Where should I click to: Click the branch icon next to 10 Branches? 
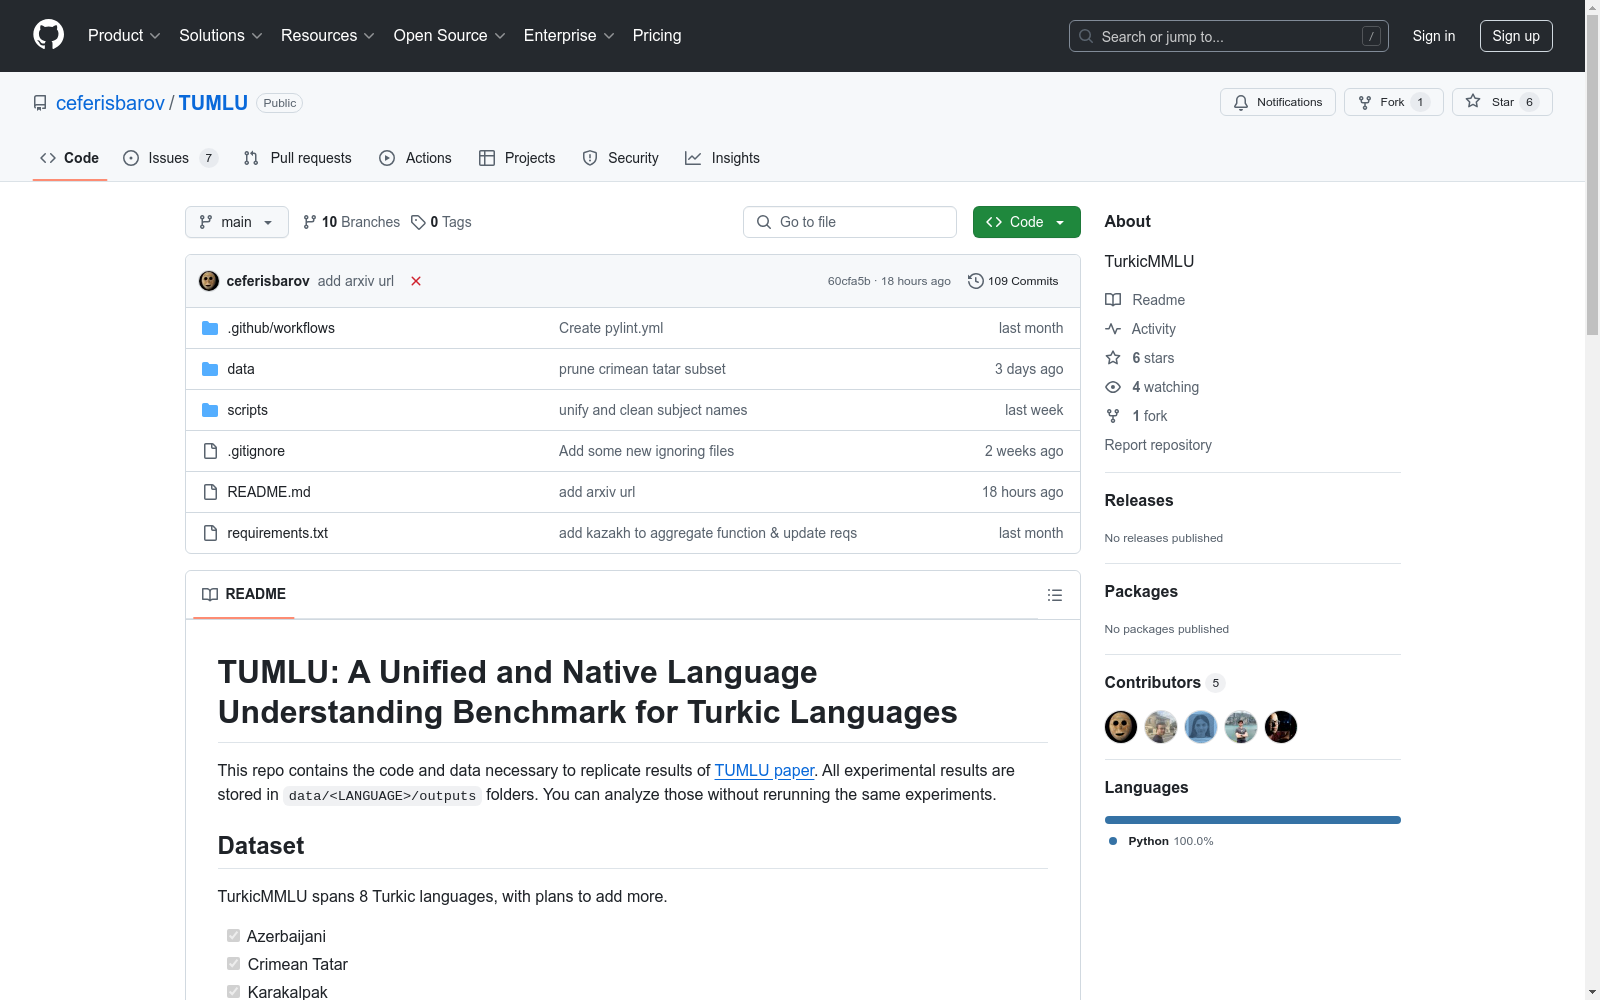(x=310, y=222)
